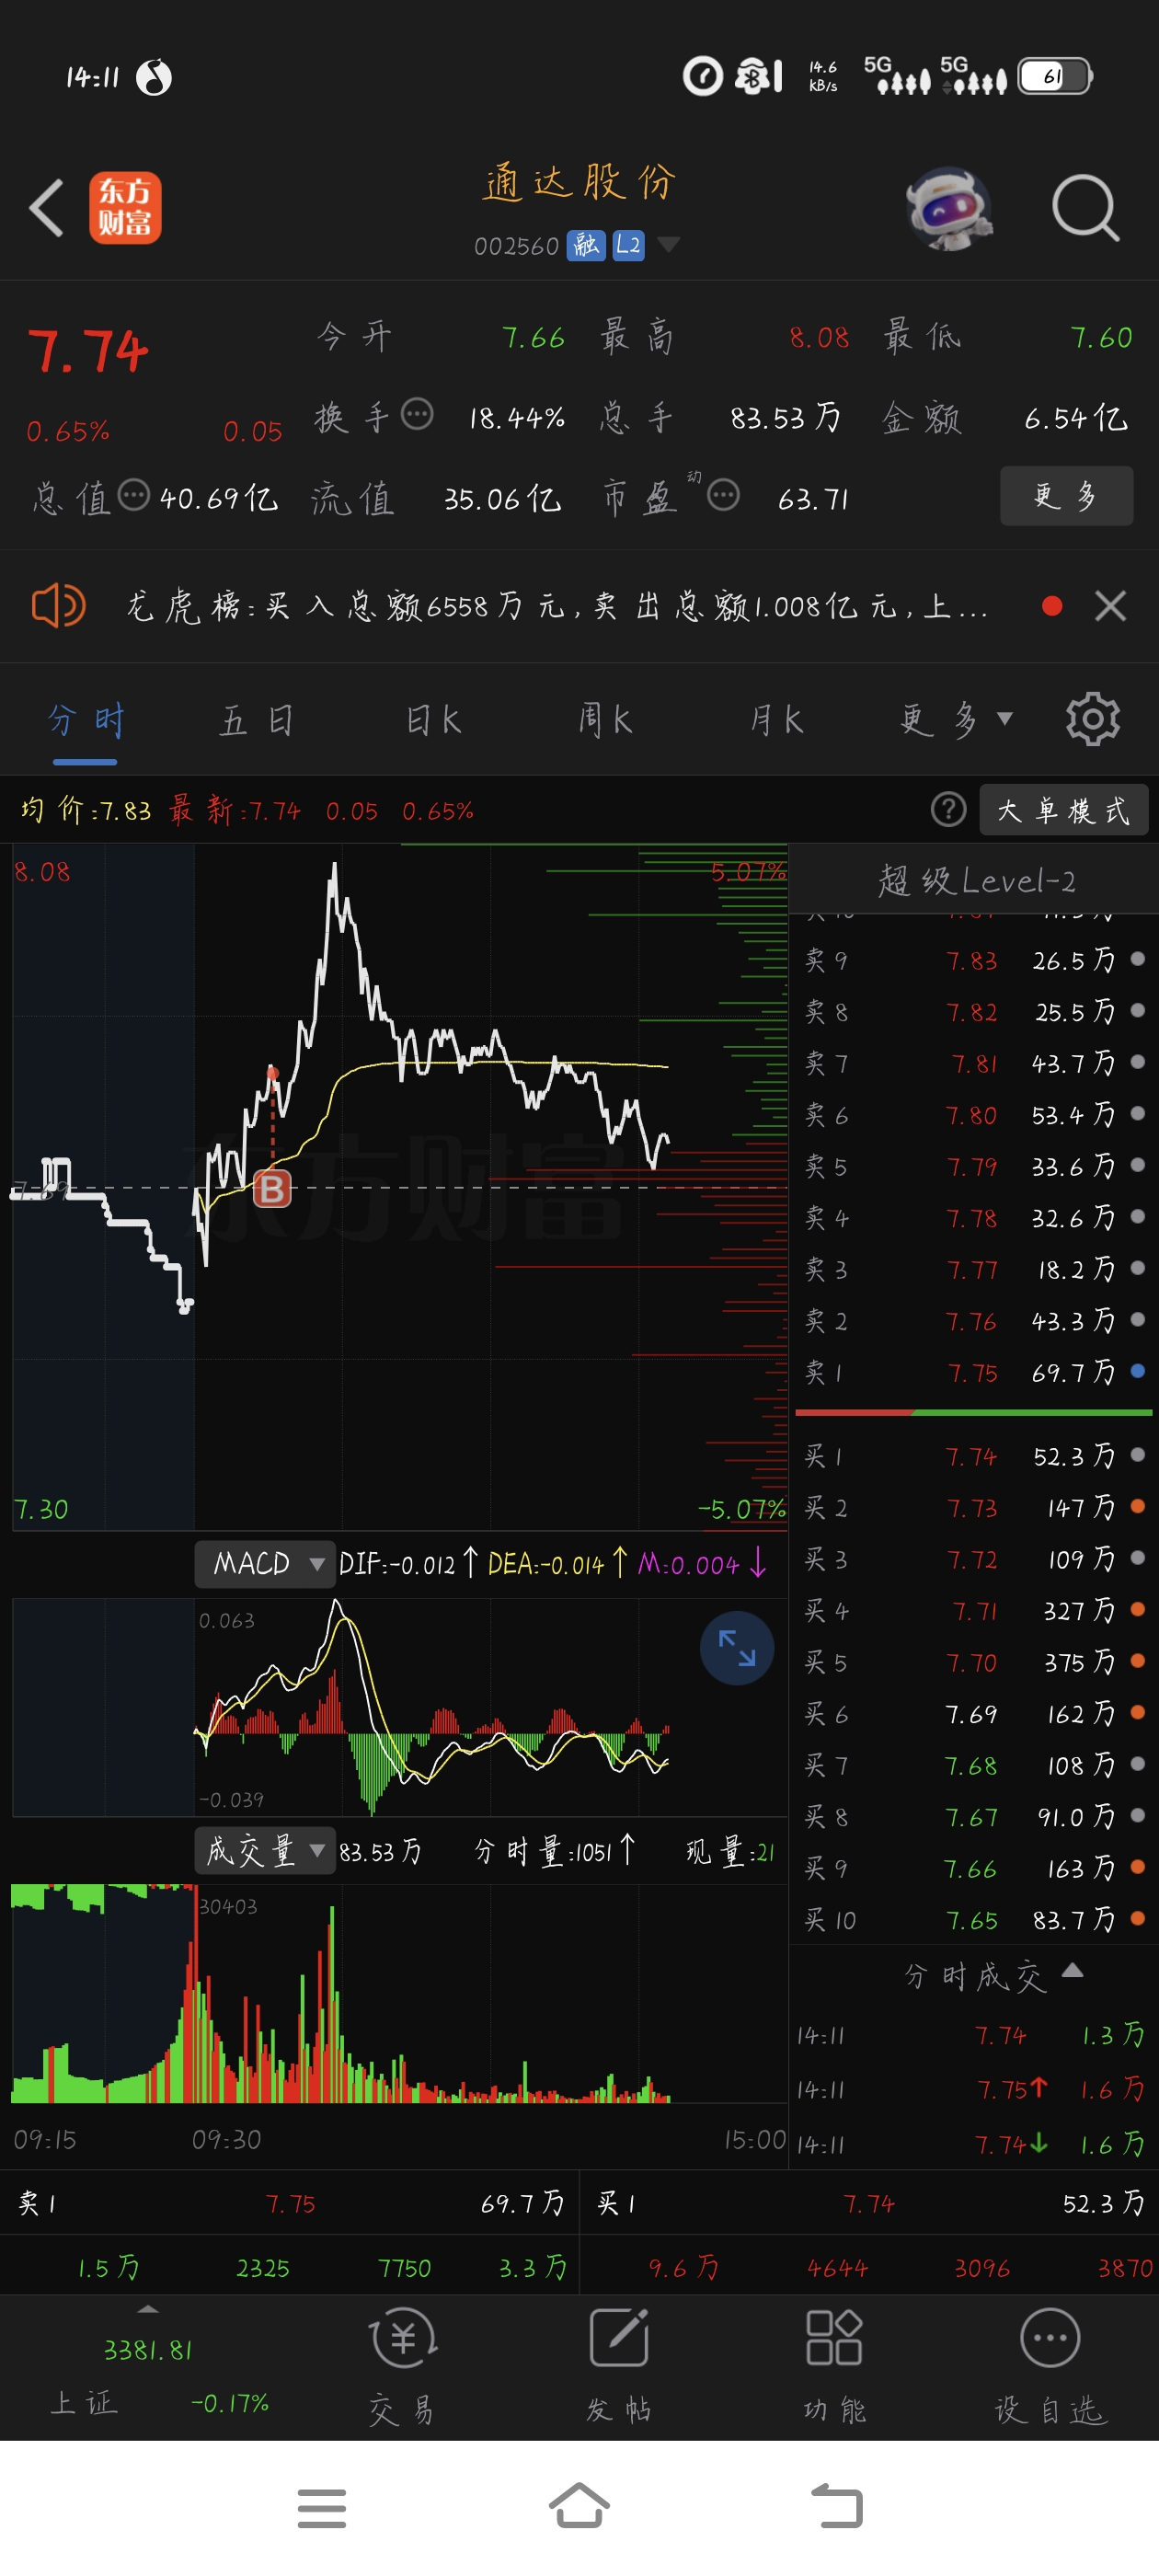Open the 成交量 indicator dropdown
Image resolution: width=1159 pixels, height=2576 pixels.
[265, 1850]
